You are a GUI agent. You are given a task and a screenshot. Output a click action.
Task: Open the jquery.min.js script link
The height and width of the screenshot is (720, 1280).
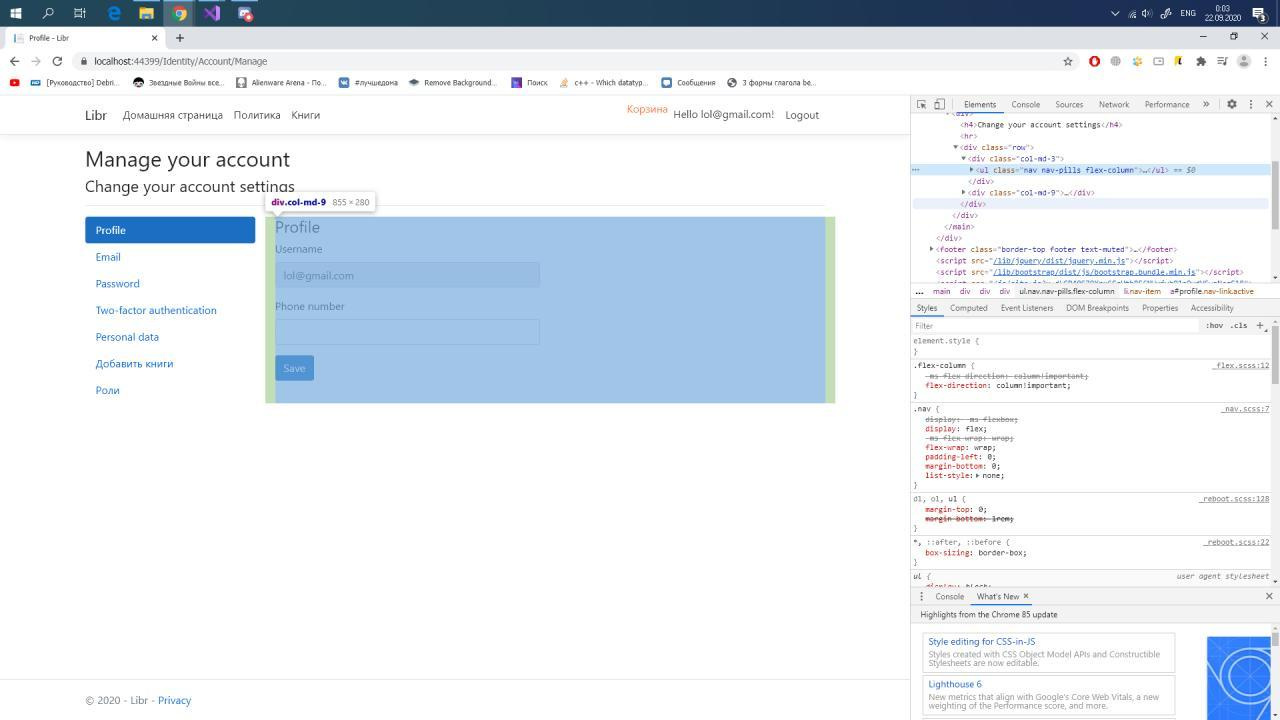point(1059,260)
